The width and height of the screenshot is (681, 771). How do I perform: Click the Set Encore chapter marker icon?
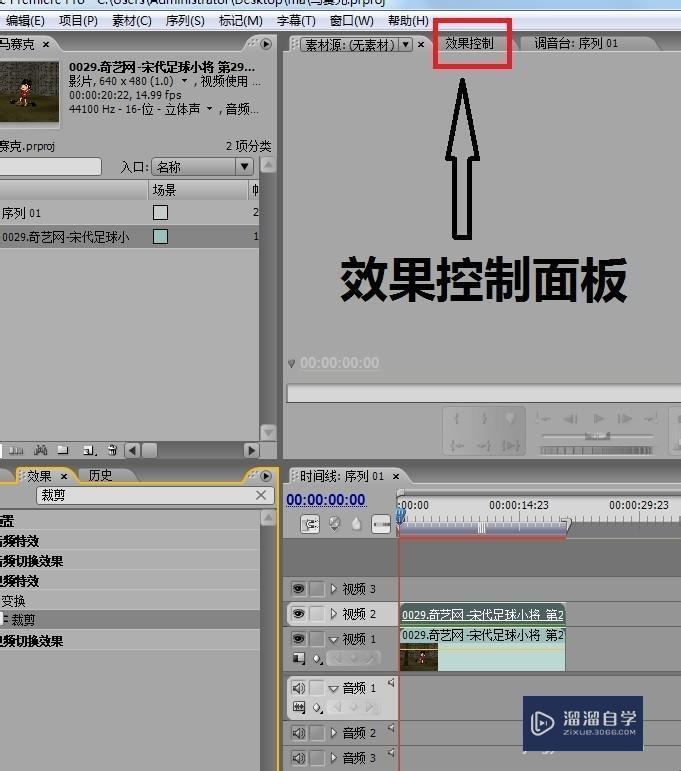334,524
